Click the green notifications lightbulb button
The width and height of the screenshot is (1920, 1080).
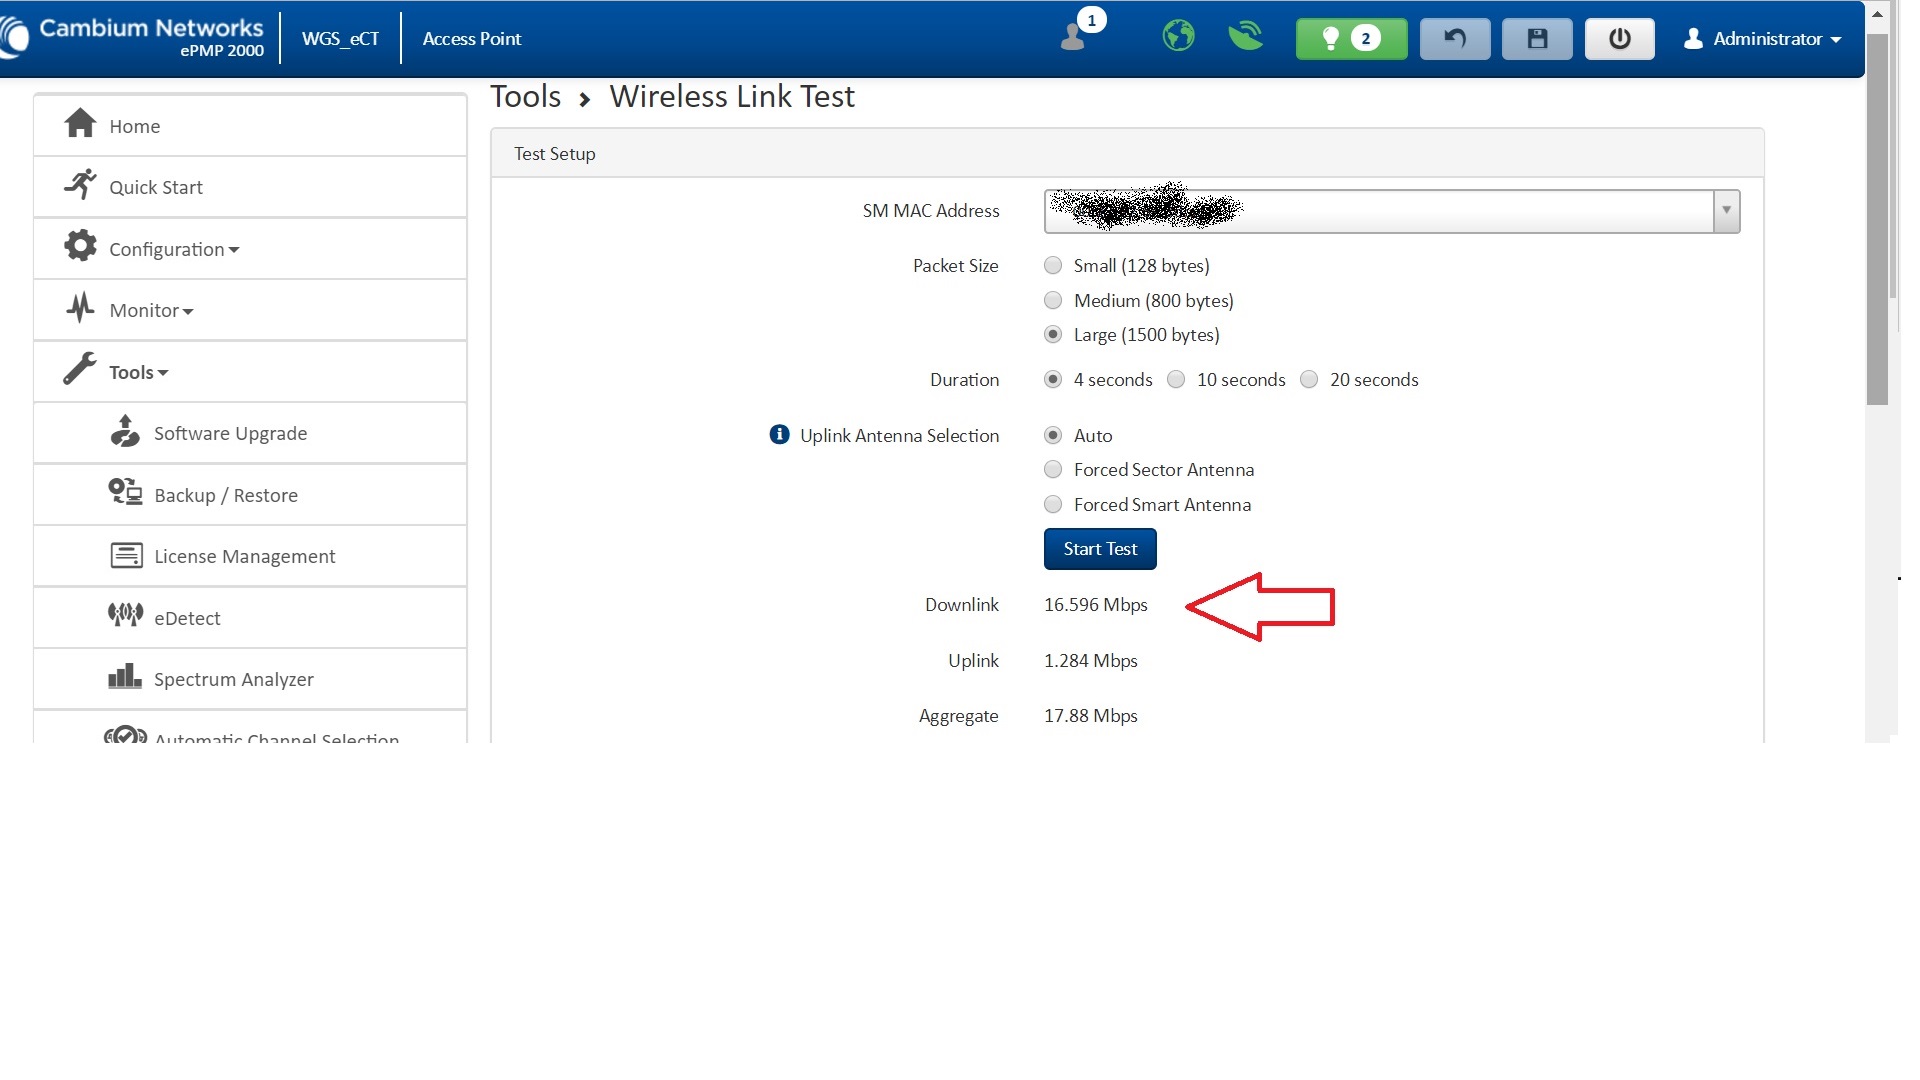tap(1350, 39)
